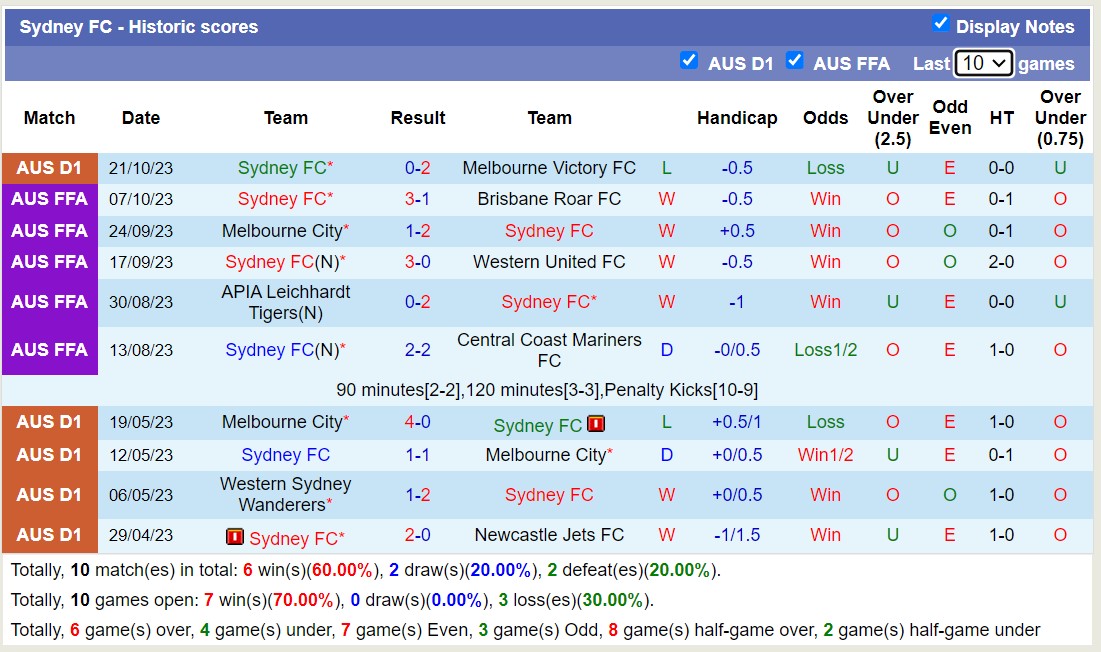Click the AUS FFA badge on the 07/10/23 row

[x=49, y=199]
